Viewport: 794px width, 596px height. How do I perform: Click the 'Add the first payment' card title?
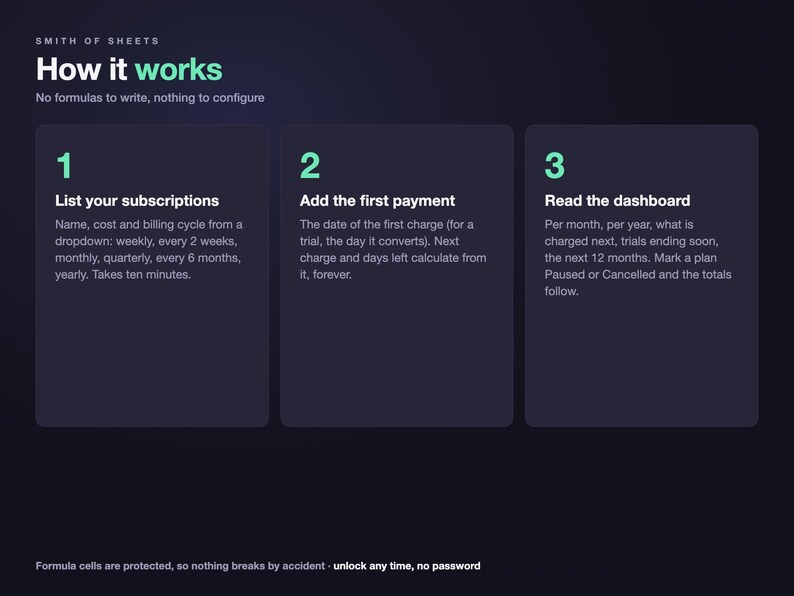pos(377,201)
